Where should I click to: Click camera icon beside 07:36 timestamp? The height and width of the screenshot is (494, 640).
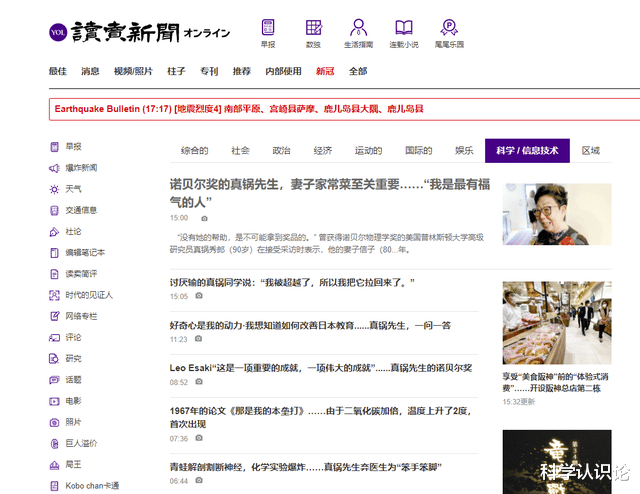pyautogui.click(x=199, y=438)
